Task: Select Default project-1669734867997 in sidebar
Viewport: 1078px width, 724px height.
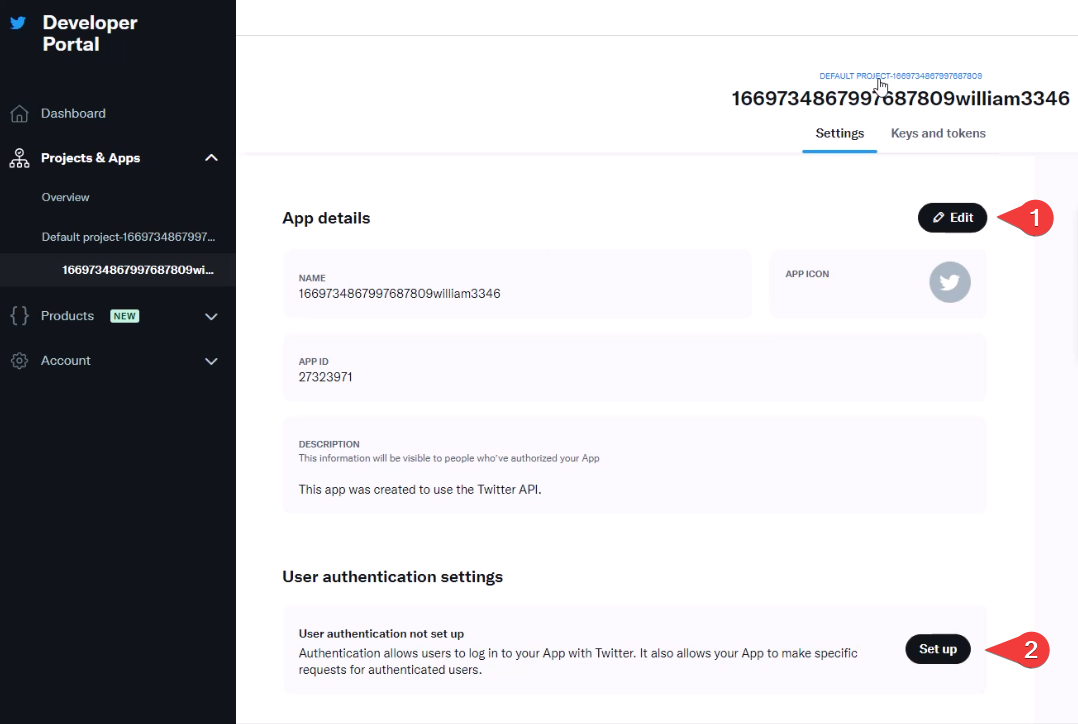Action: point(128,237)
